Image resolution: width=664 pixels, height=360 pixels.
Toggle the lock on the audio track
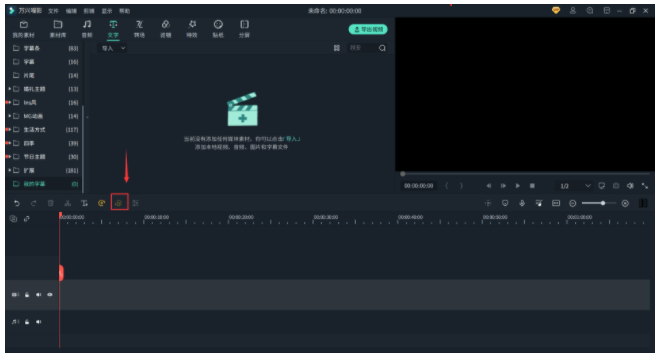pos(27,322)
